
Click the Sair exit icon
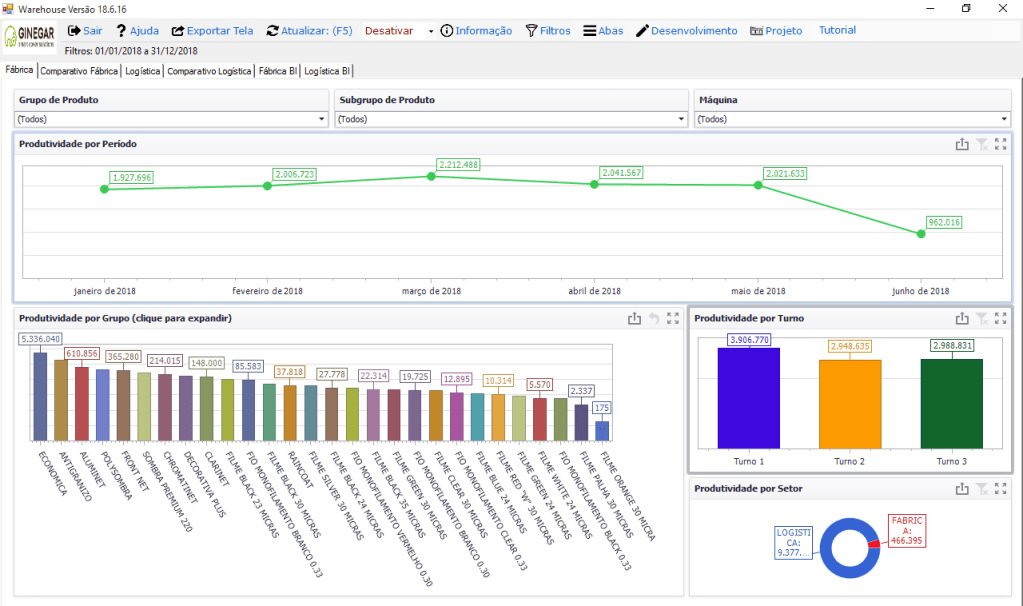(74, 31)
